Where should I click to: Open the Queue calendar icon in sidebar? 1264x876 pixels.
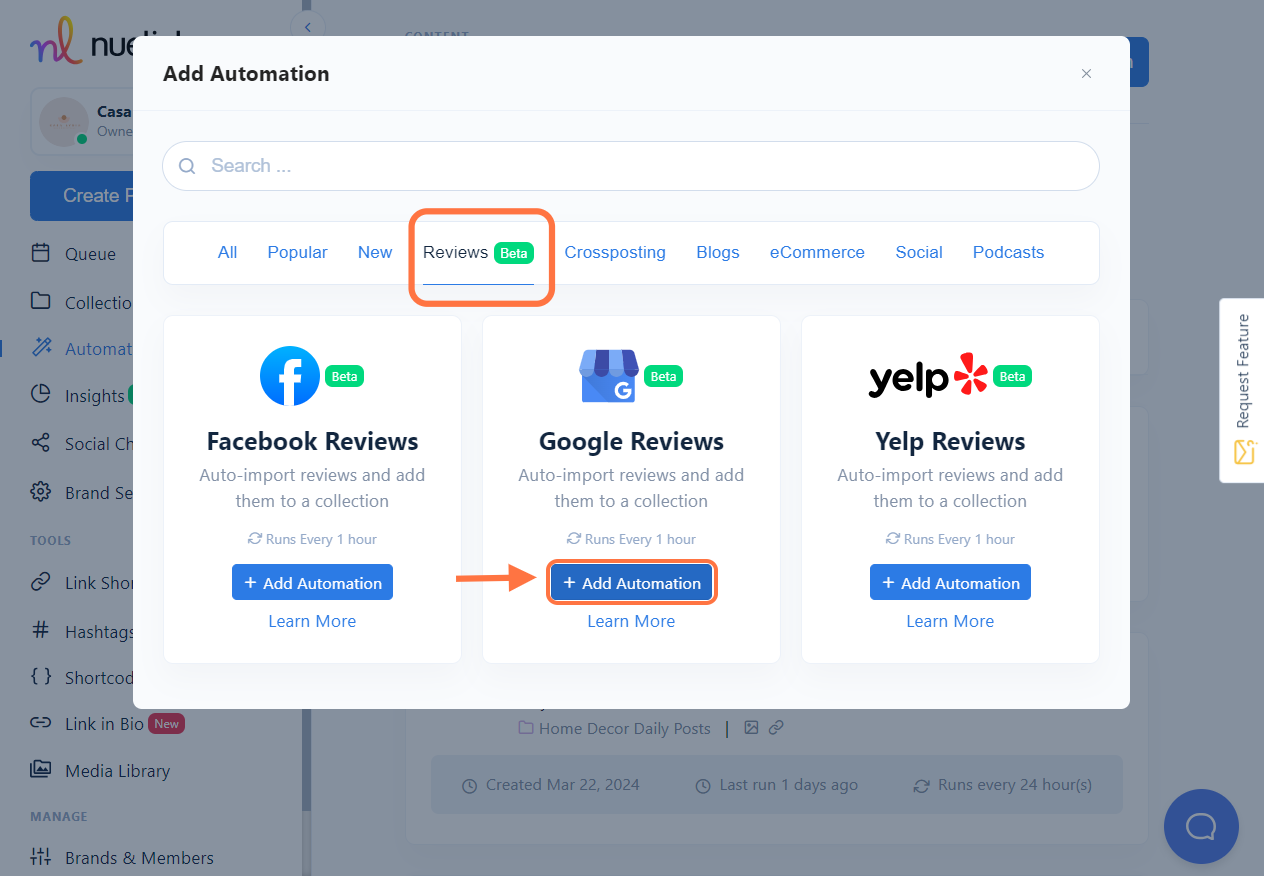[40, 253]
